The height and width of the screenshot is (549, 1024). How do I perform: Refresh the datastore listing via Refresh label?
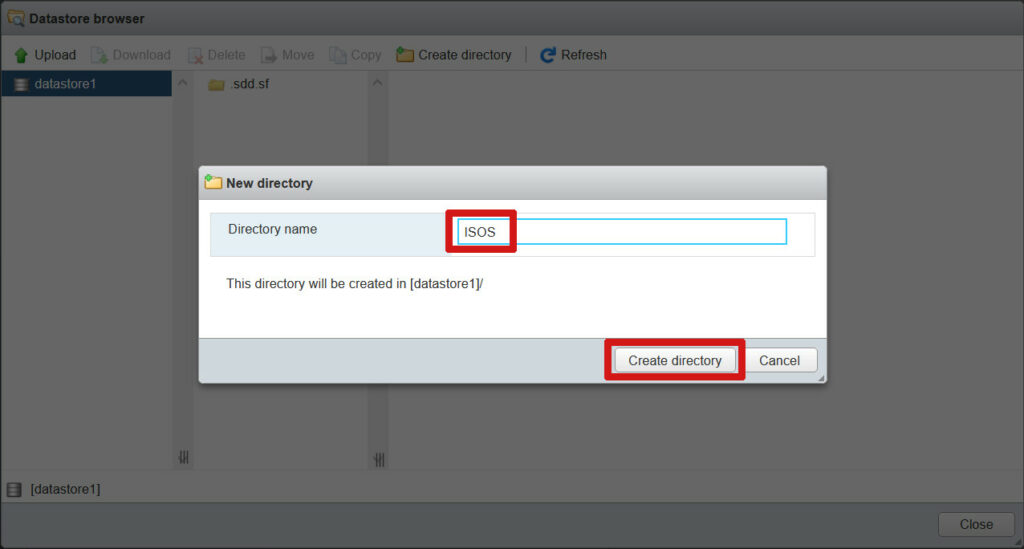583,55
